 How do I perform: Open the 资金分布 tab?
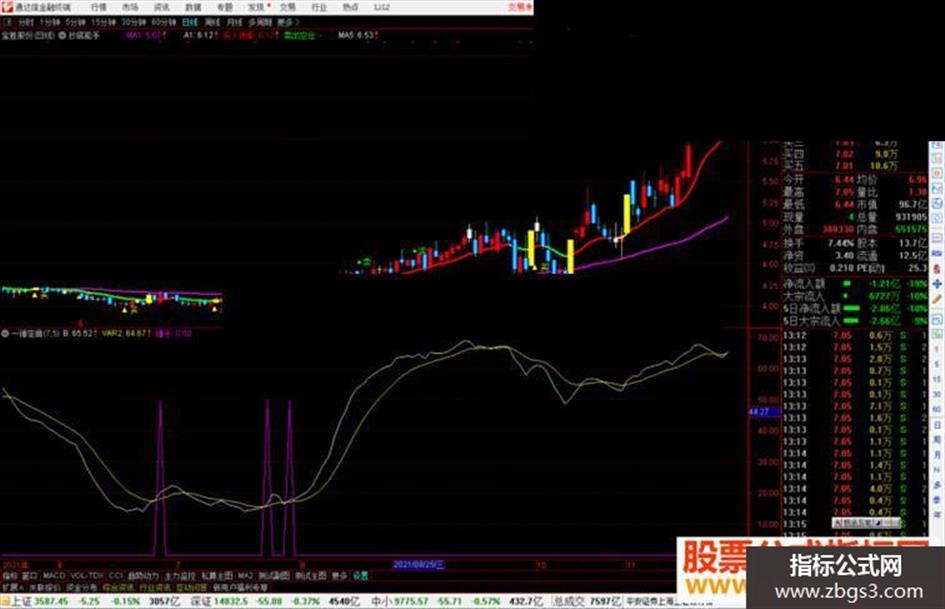pyautogui.click(x=81, y=587)
